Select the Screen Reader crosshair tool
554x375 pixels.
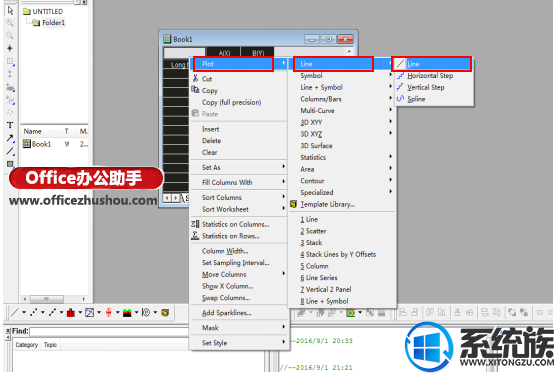point(10,48)
